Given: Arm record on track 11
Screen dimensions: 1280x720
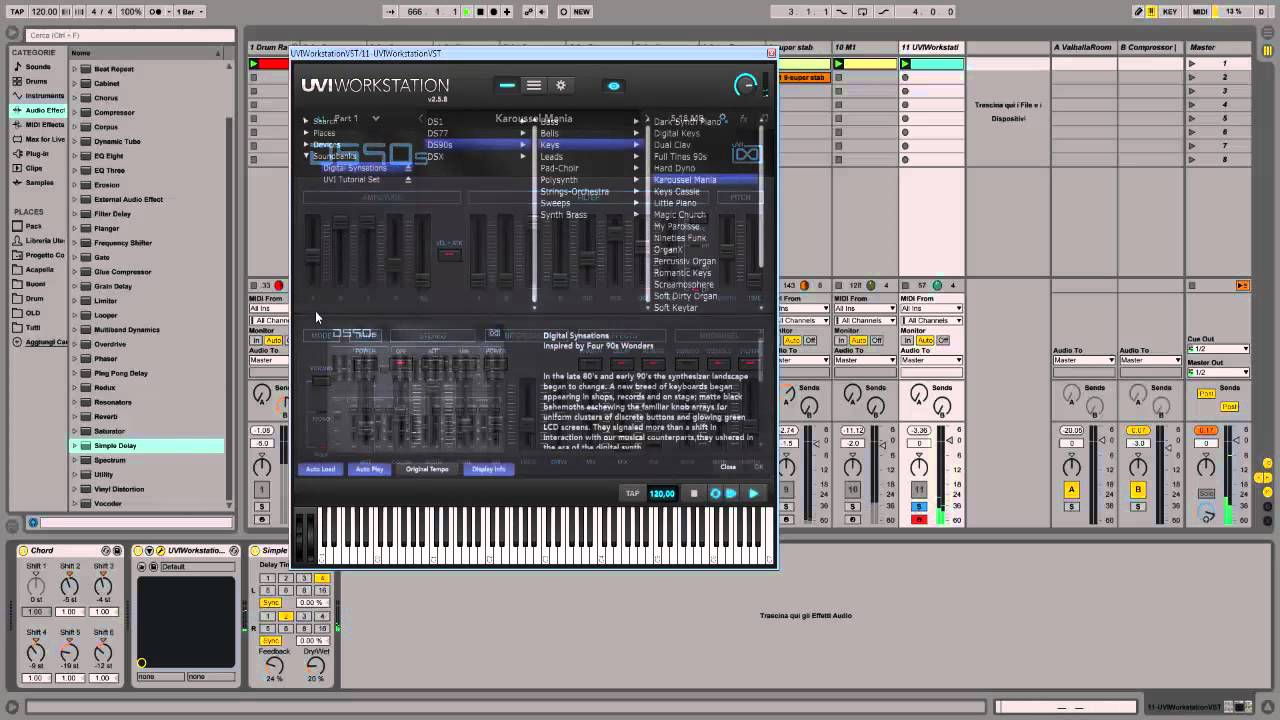Looking at the screenshot, I should [x=919, y=519].
